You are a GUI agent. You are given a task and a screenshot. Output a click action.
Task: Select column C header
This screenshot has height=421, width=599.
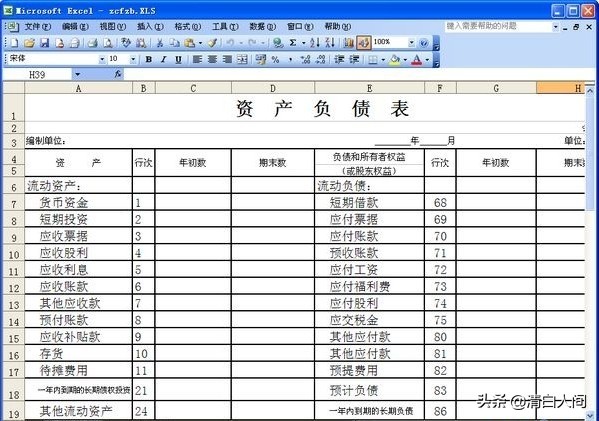point(193,88)
